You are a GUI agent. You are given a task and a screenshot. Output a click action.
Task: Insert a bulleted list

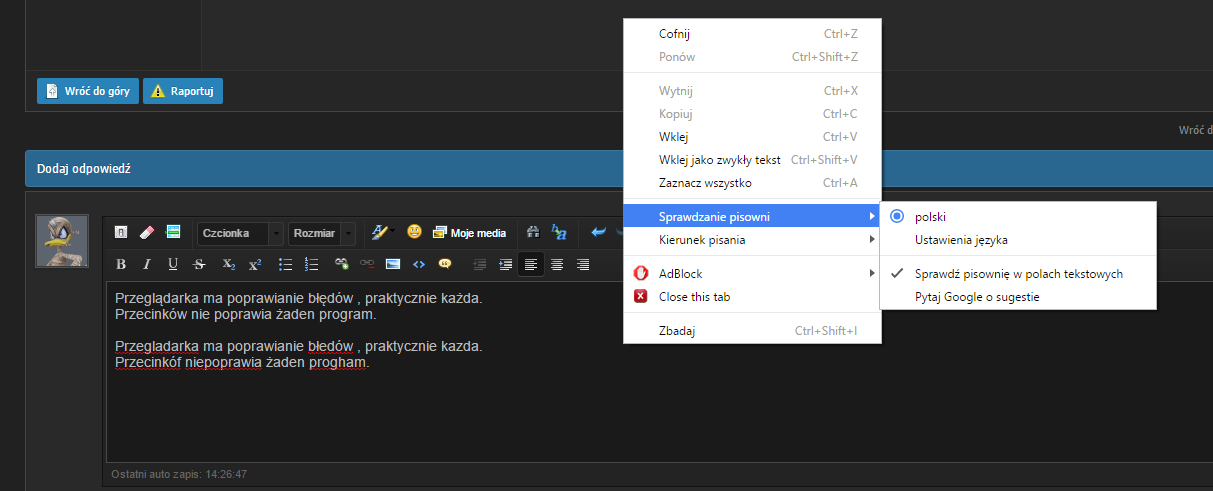tap(285, 264)
